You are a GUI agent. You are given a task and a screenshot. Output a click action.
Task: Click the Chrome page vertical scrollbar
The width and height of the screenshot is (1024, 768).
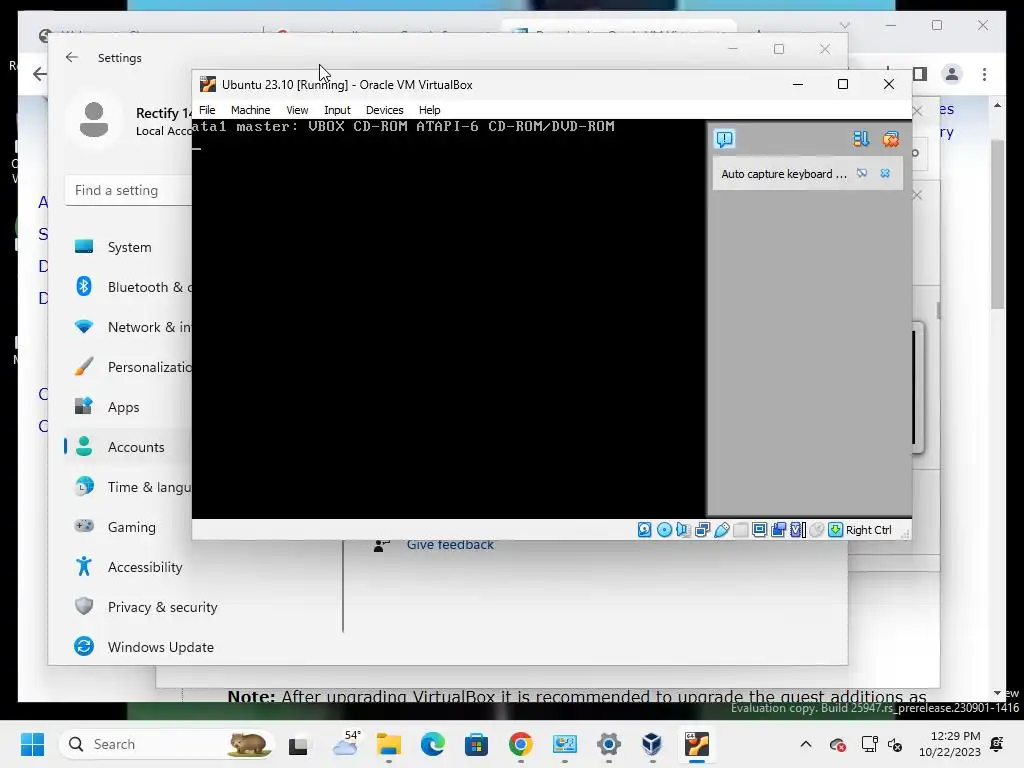pyautogui.click(x=997, y=224)
